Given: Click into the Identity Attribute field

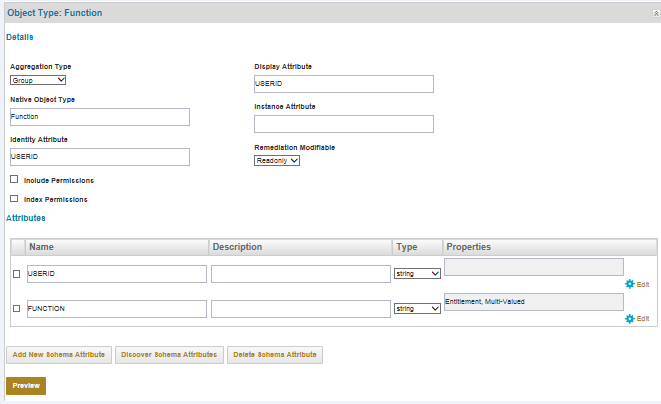Looking at the screenshot, I should tap(99, 157).
